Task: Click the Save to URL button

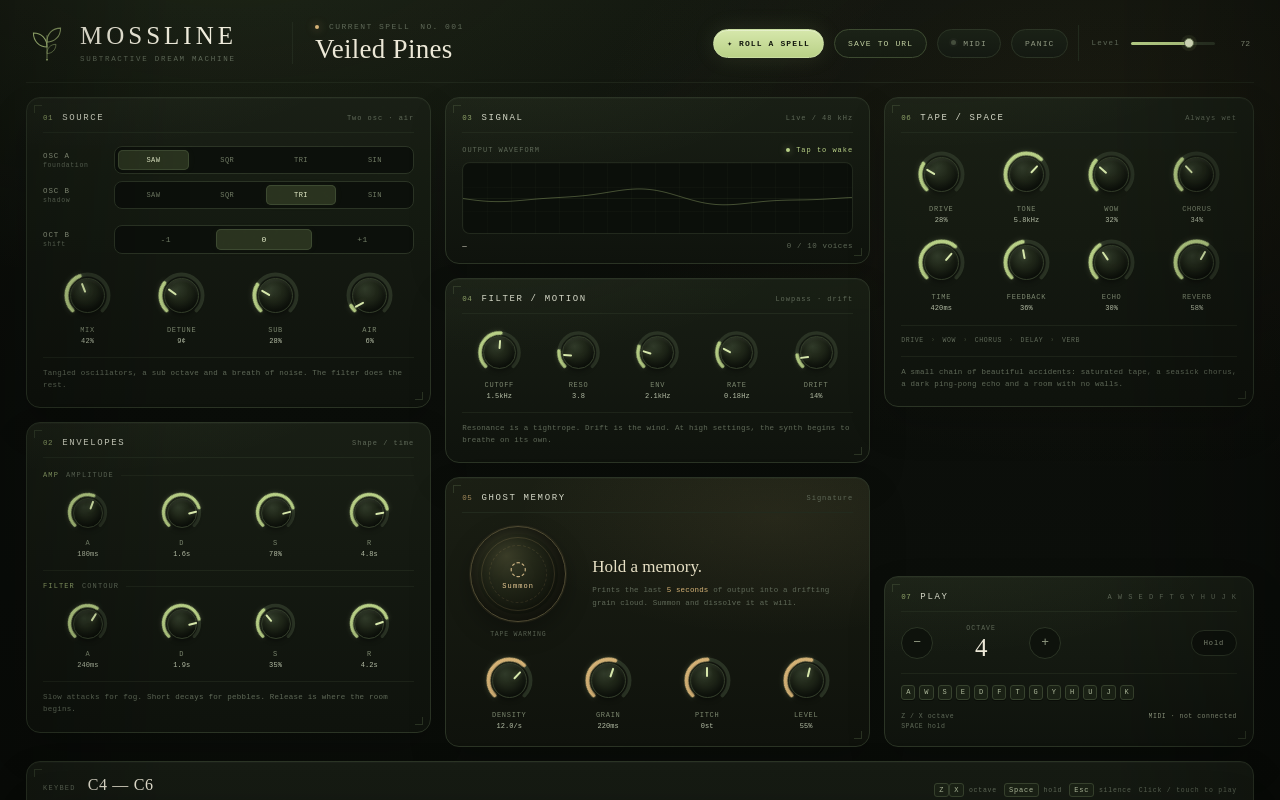Action: pyautogui.click(x=880, y=43)
